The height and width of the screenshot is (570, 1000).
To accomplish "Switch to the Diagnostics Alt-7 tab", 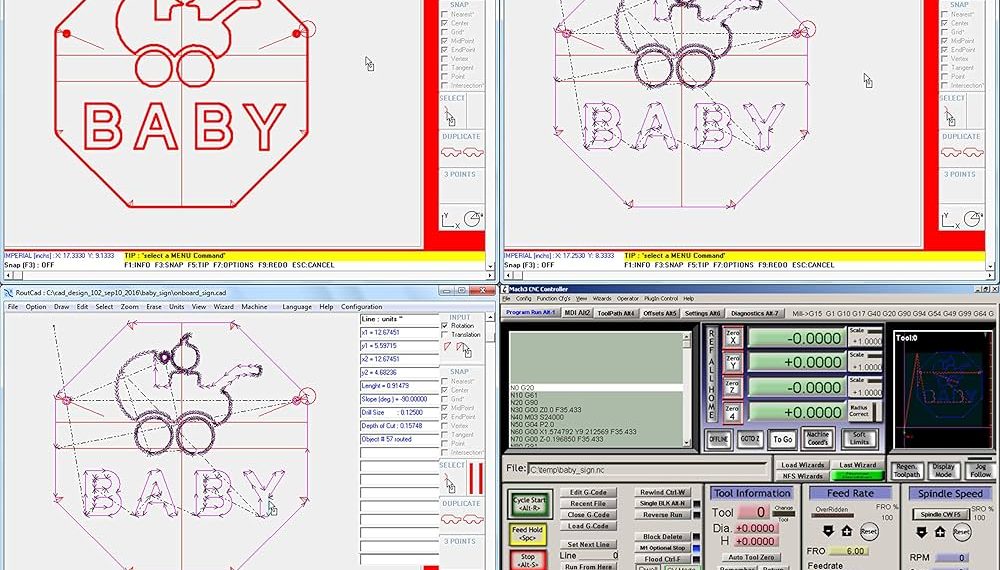I will pyautogui.click(x=757, y=313).
